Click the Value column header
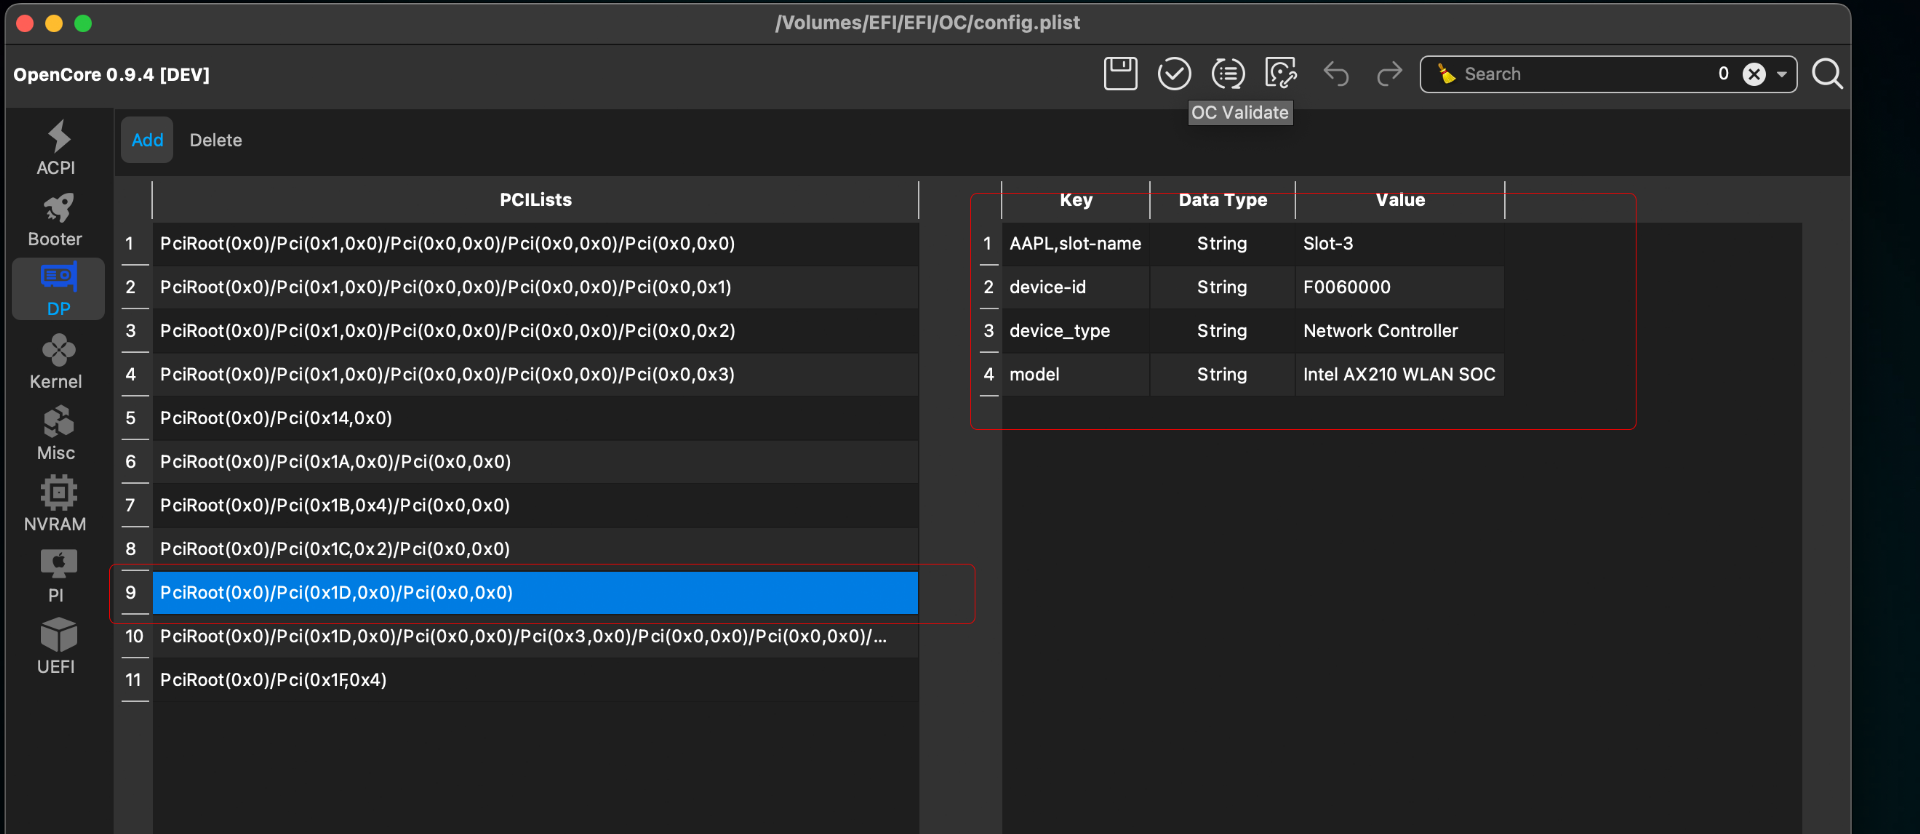The width and height of the screenshot is (1920, 834). (x=1400, y=200)
